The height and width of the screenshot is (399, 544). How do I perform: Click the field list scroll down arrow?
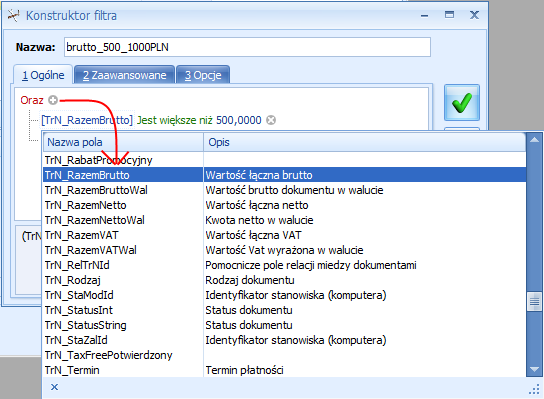(x=534, y=370)
